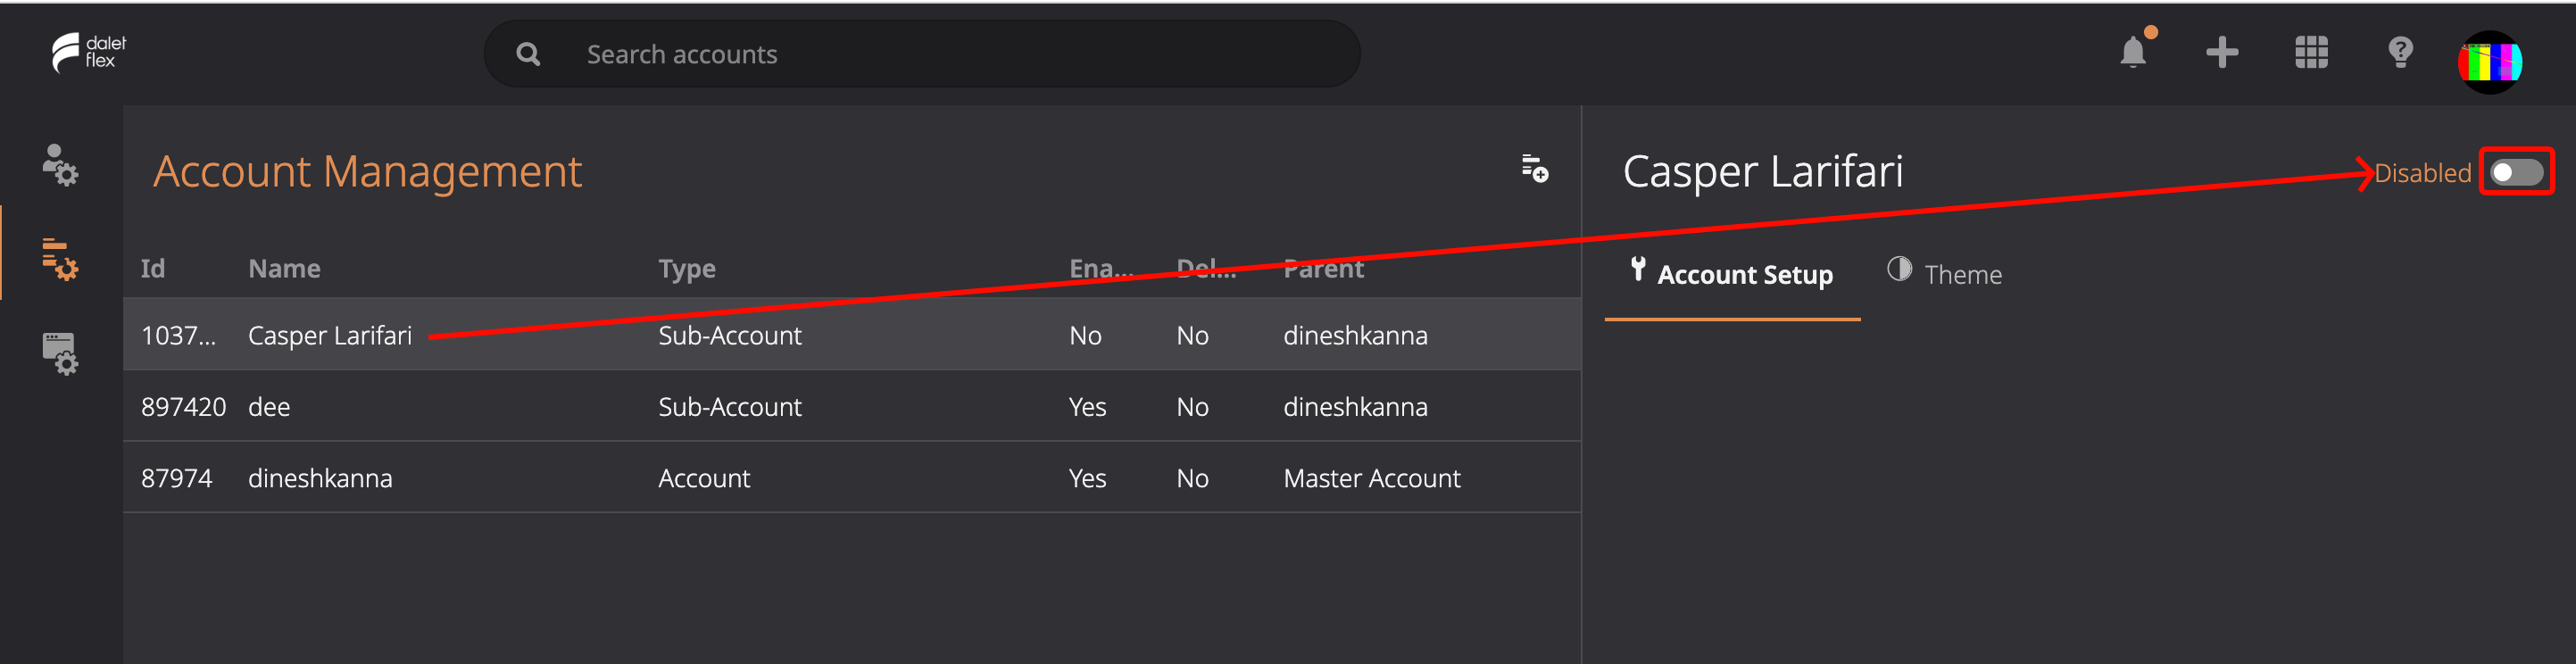This screenshot has height=664, width=2576.
Task: Select the dineshkanna account name cell
Action: coord(320,478)
